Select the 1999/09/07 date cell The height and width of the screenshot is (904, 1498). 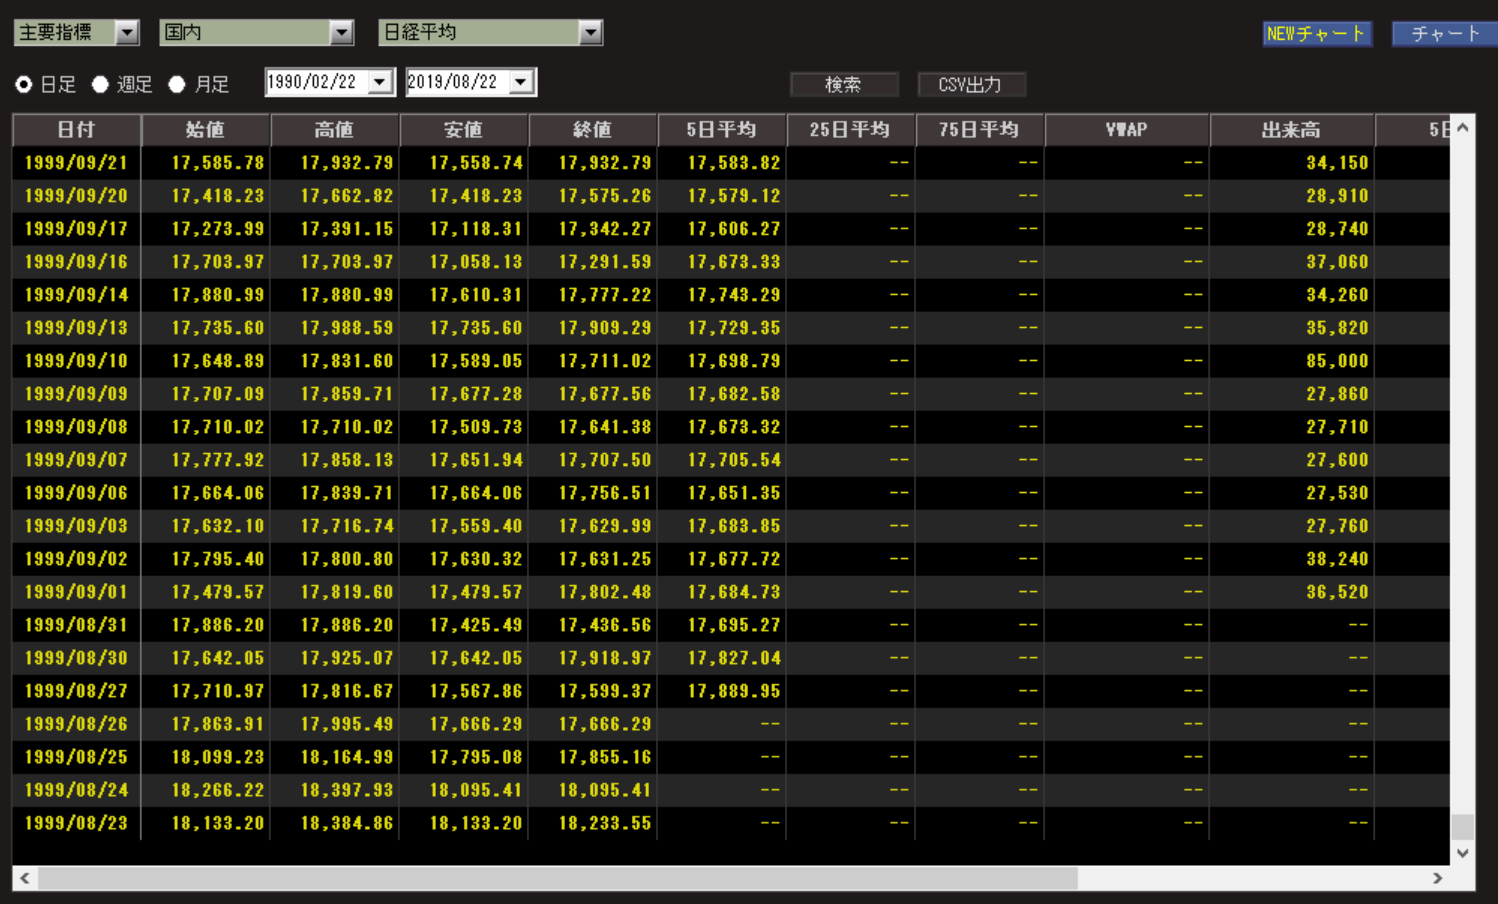[76, 460]
